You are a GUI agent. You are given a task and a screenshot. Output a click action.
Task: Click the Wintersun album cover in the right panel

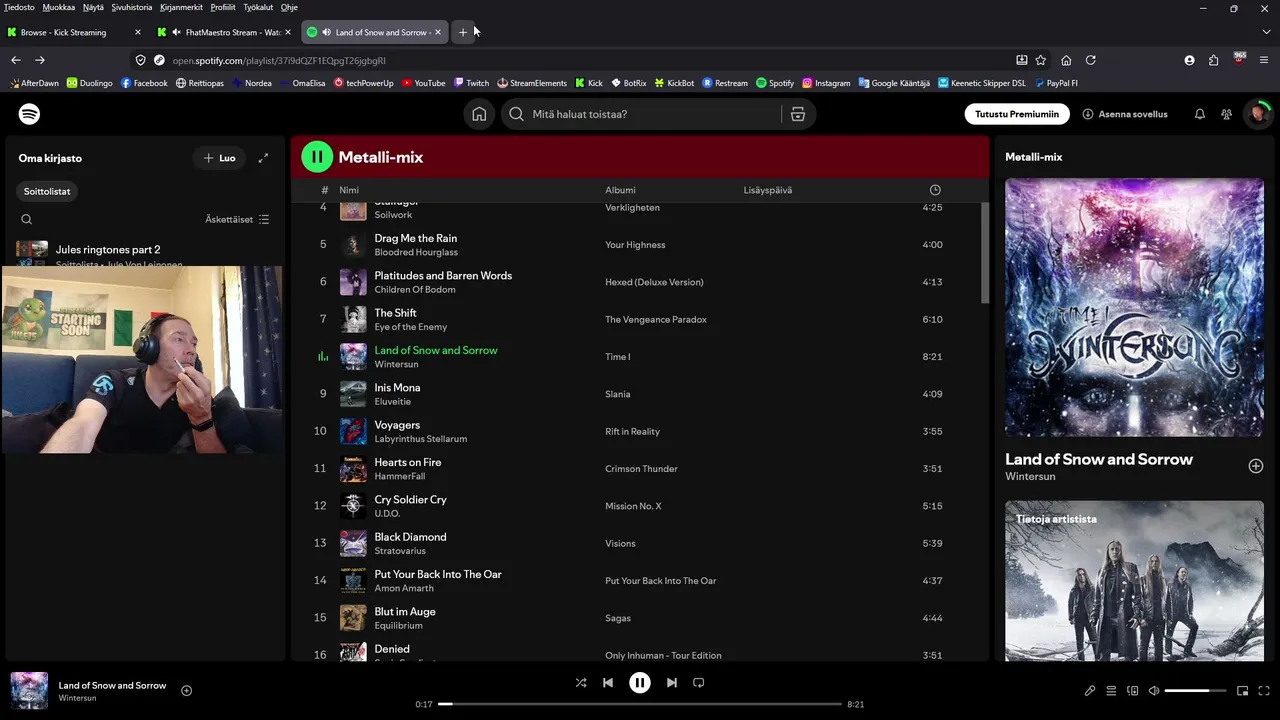click(x=1134, y=307)
